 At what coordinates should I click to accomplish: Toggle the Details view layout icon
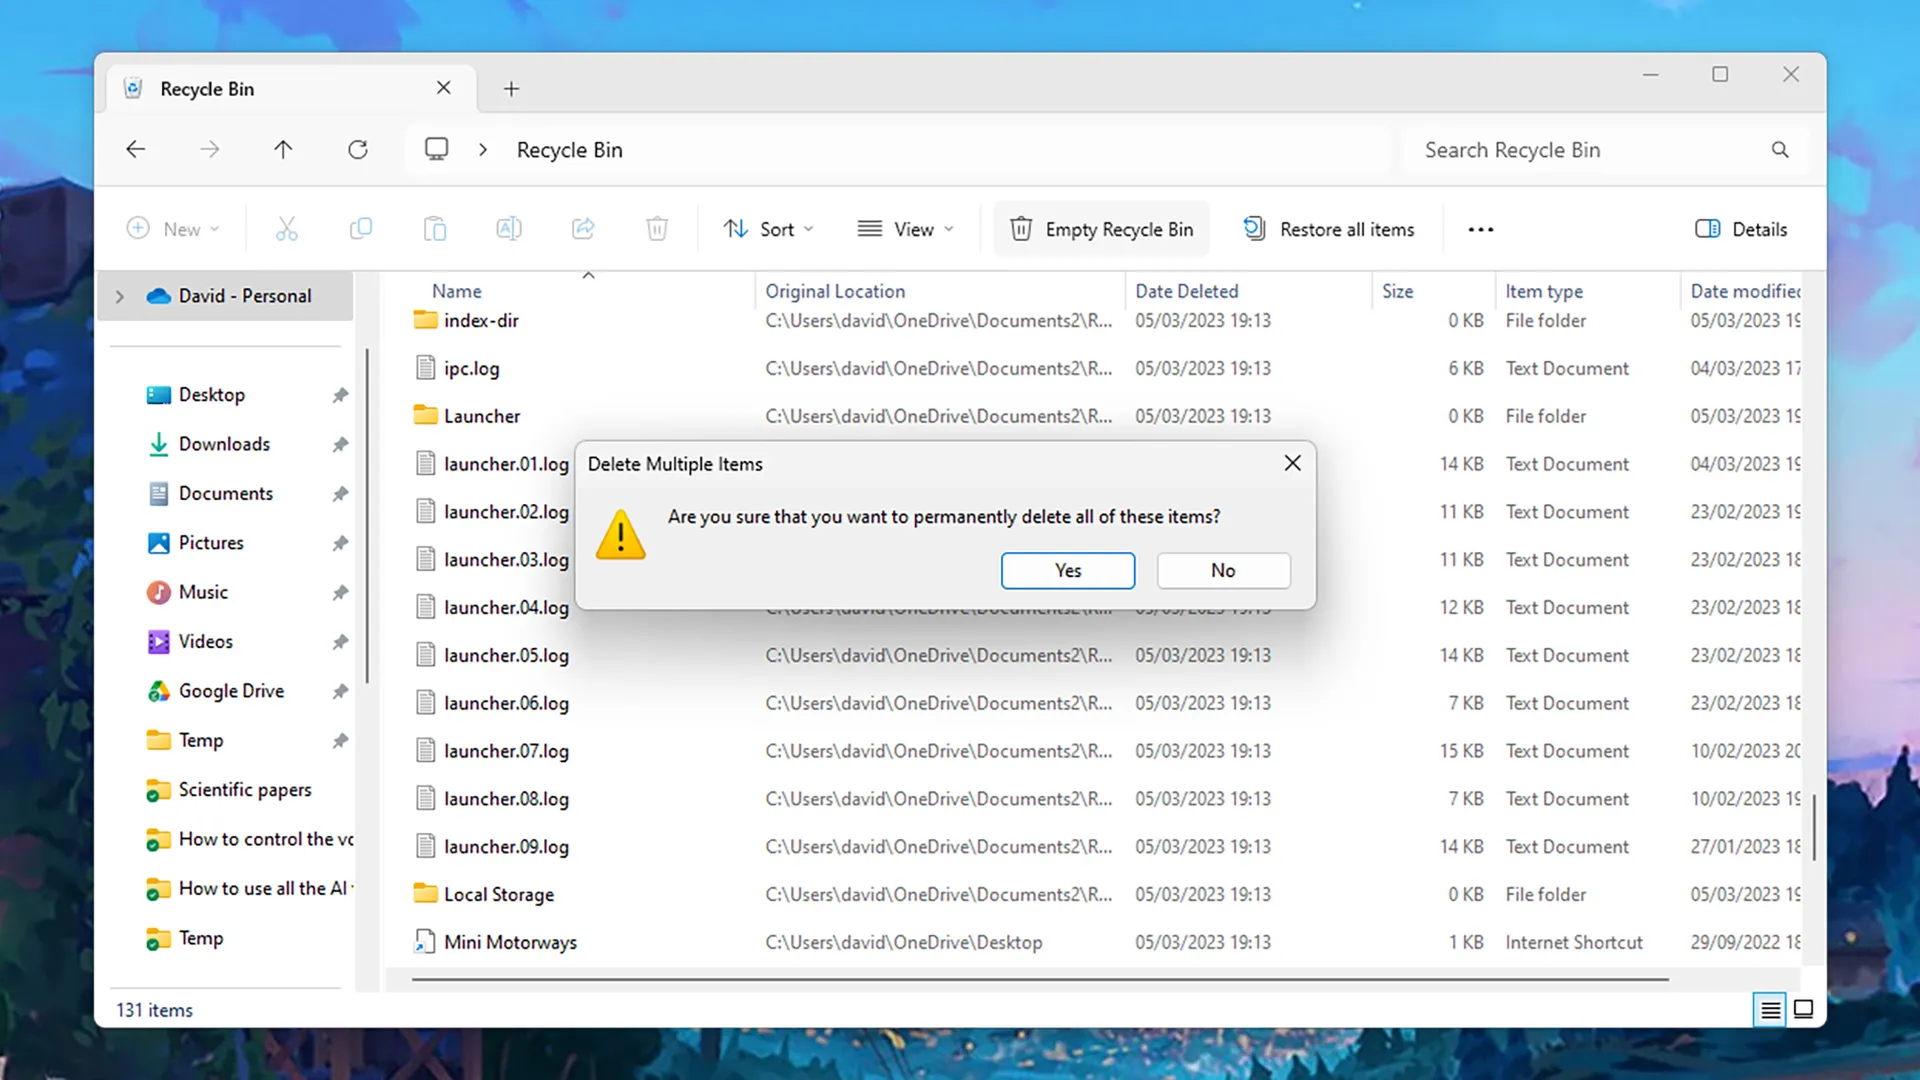click(x=1770, y=1009)
